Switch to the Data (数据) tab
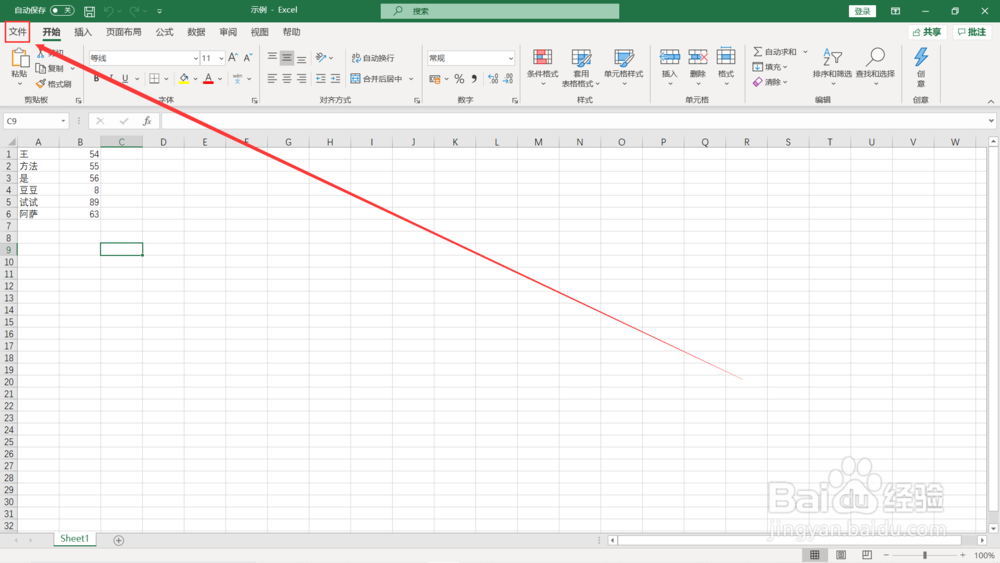The height and width of the screenshot is (563, 1000). 196,32
